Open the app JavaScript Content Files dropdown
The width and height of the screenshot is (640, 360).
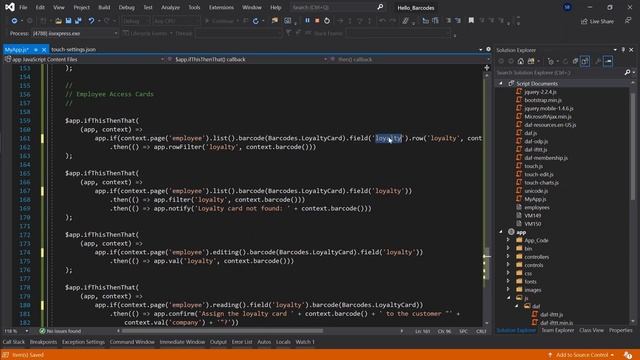tap(84, 59)
